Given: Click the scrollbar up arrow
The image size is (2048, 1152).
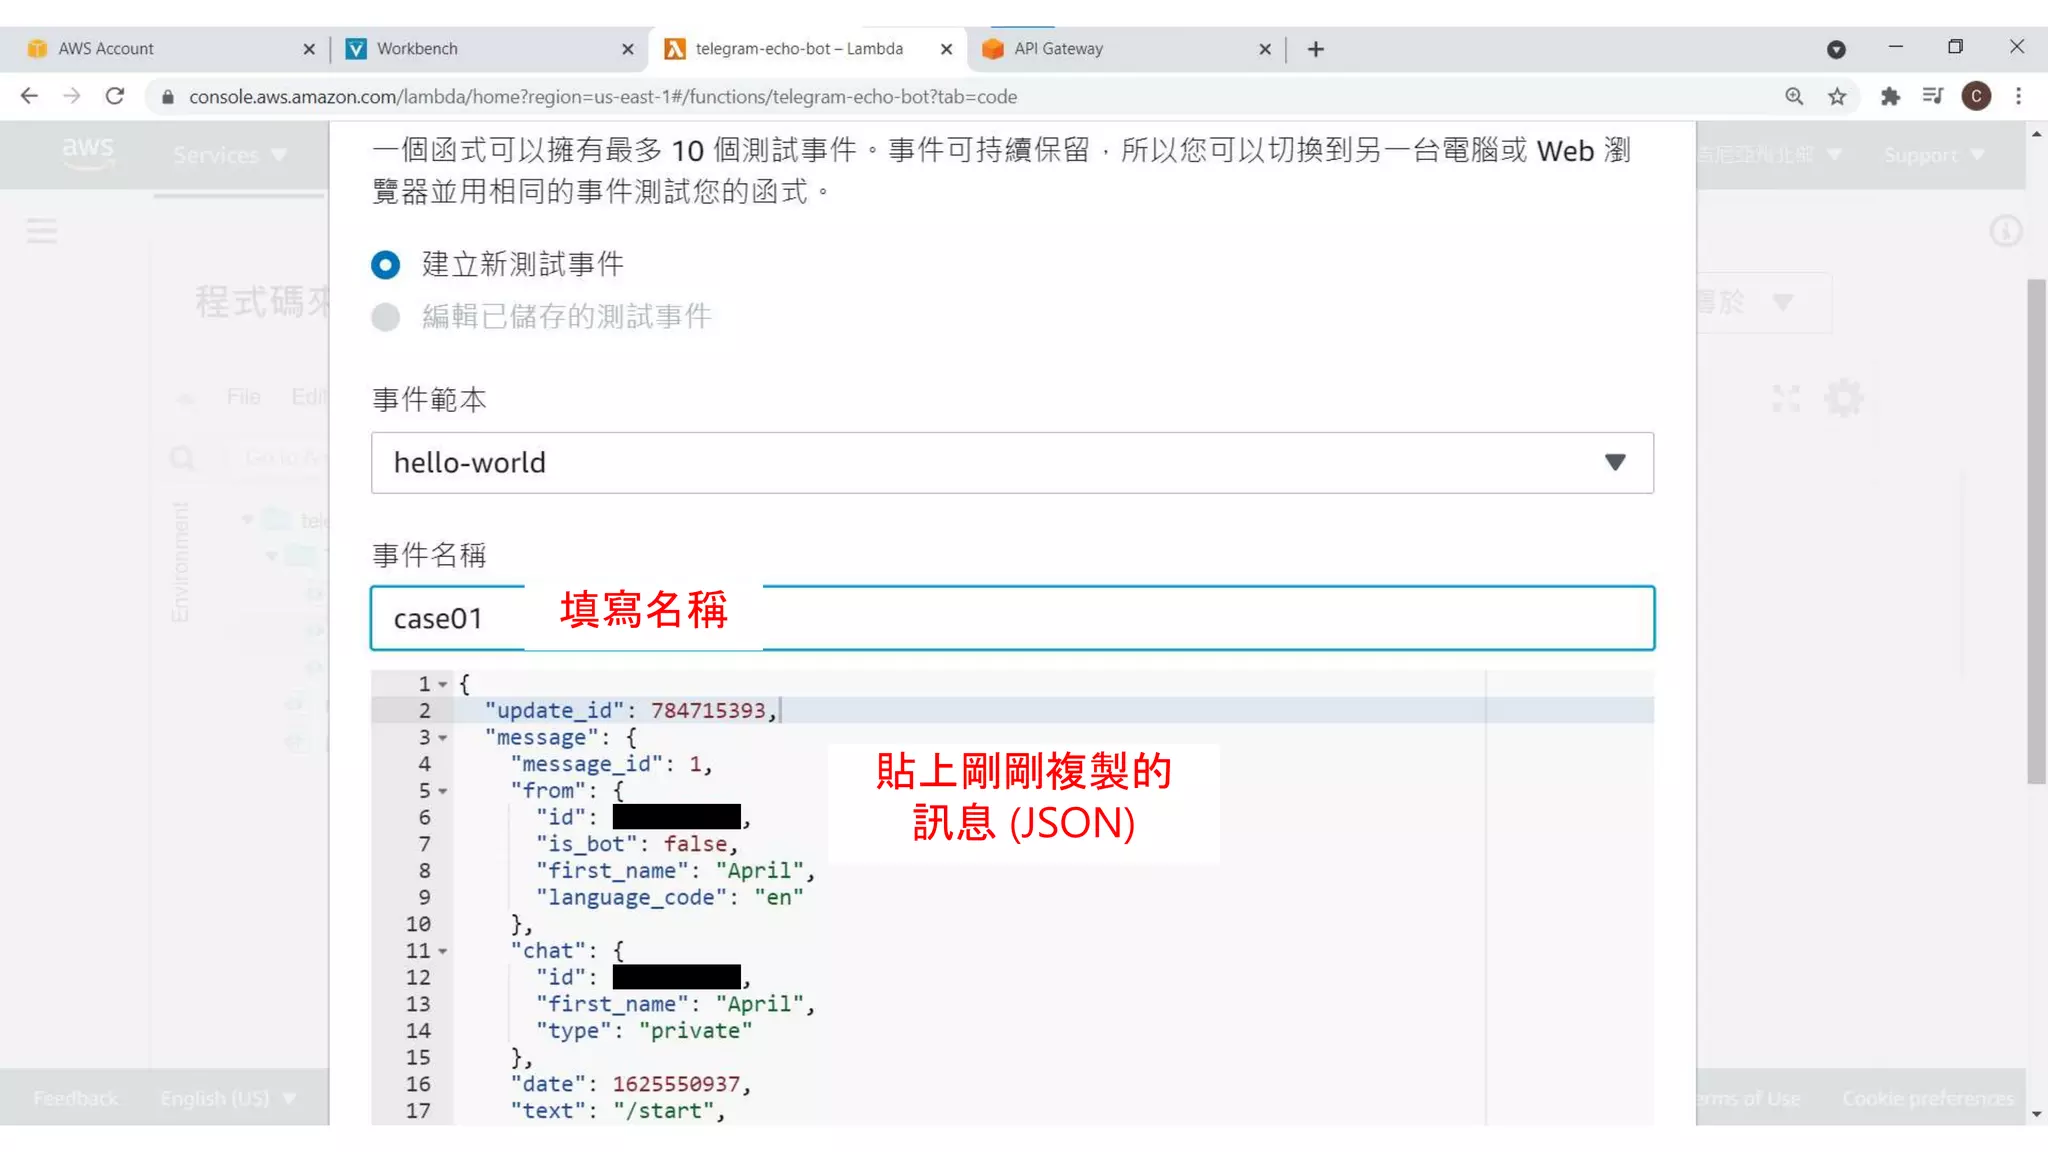Looking at the screenshot, I should [2037, 133].
